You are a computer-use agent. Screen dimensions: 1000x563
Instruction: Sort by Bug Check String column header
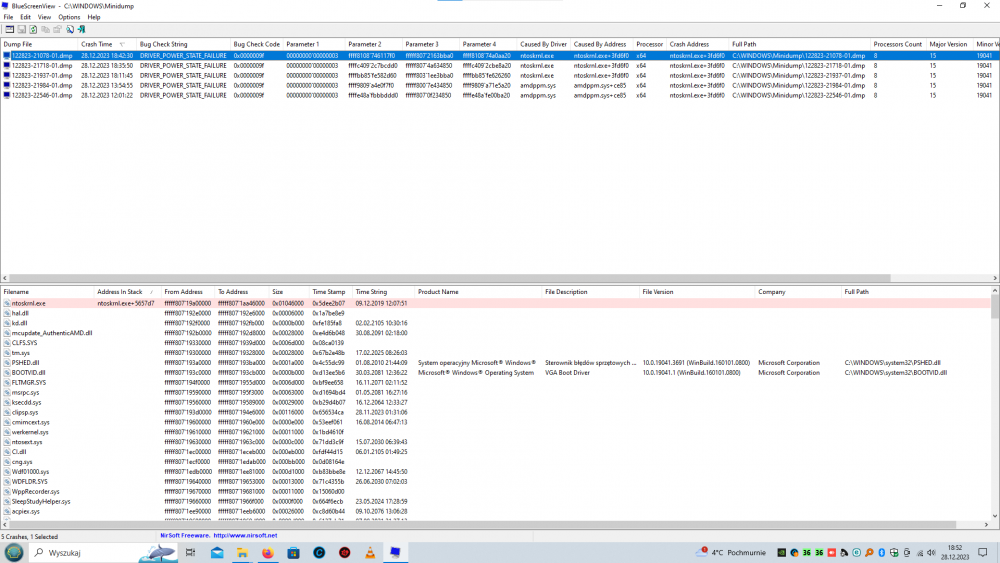point(163,44)
